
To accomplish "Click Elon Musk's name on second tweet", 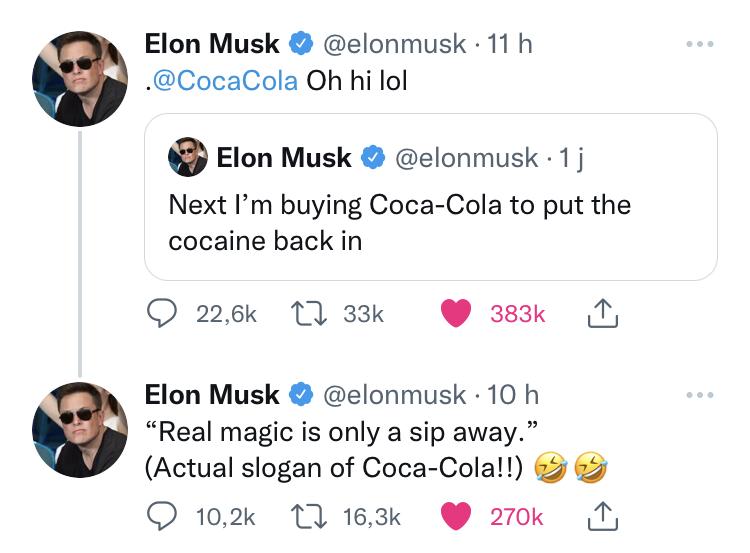I will tap(212, 395).
